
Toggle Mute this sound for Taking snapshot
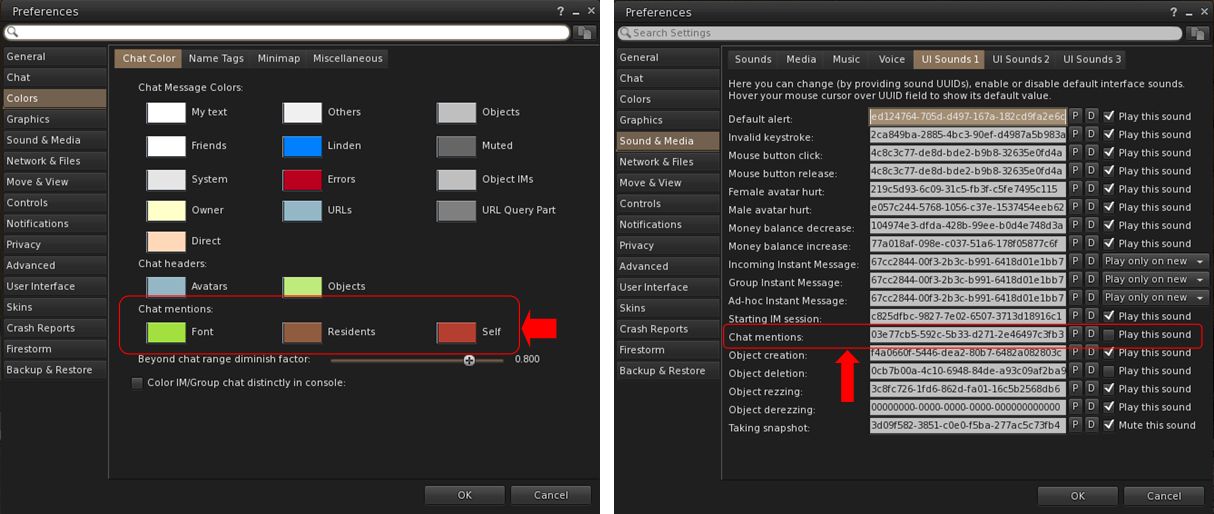click(1109, 425)
